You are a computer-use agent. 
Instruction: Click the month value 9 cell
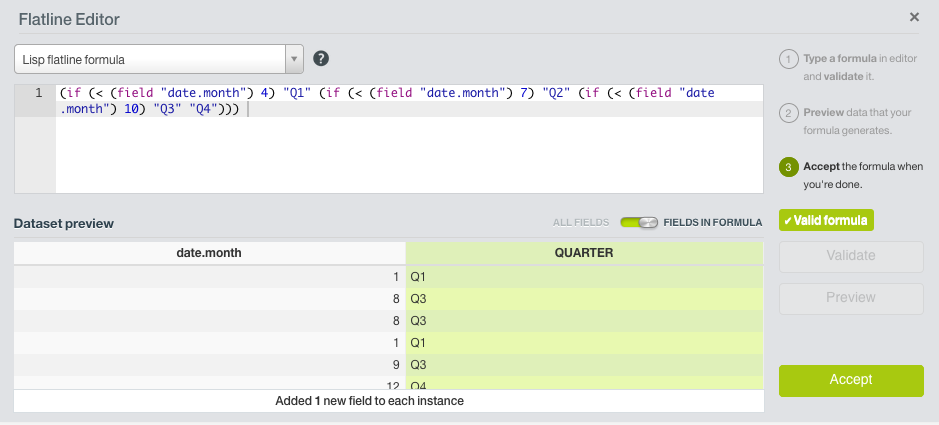pos(209,365)
